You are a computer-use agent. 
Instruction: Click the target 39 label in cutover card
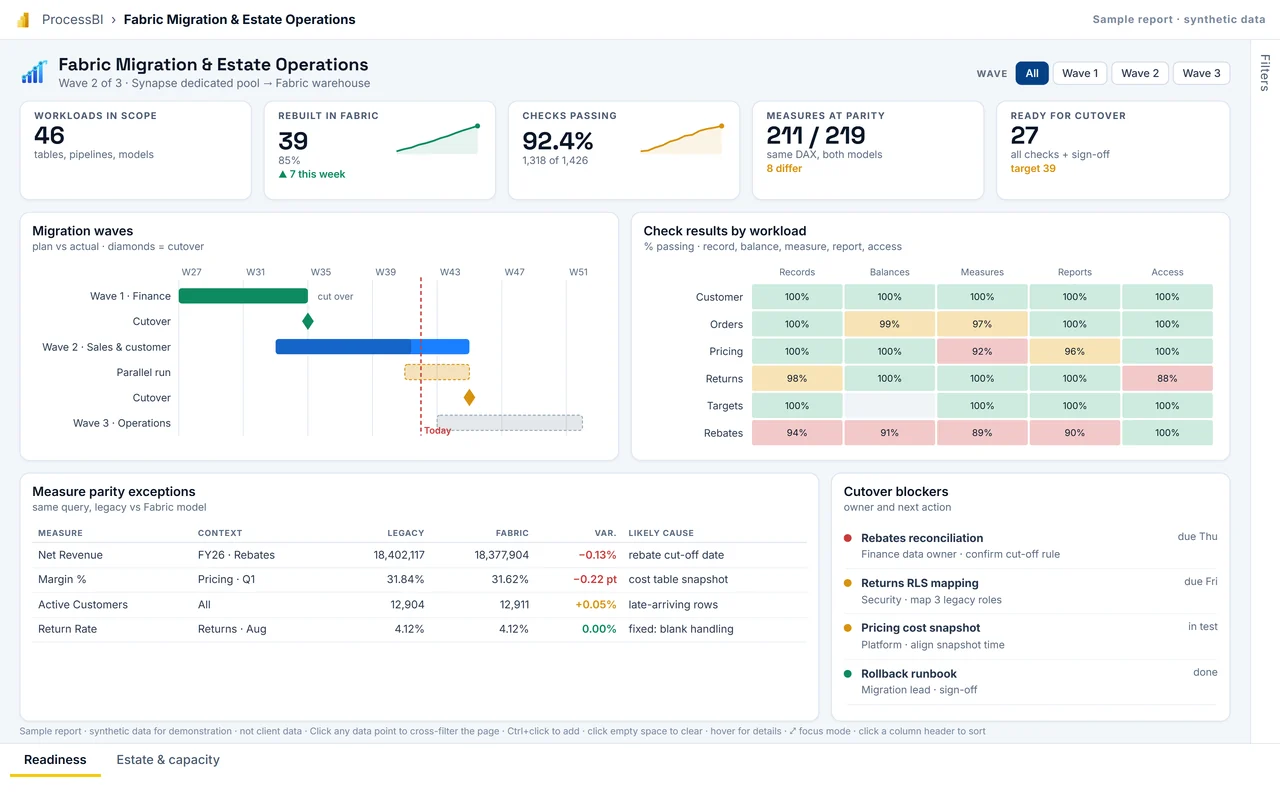[1033, 169]
